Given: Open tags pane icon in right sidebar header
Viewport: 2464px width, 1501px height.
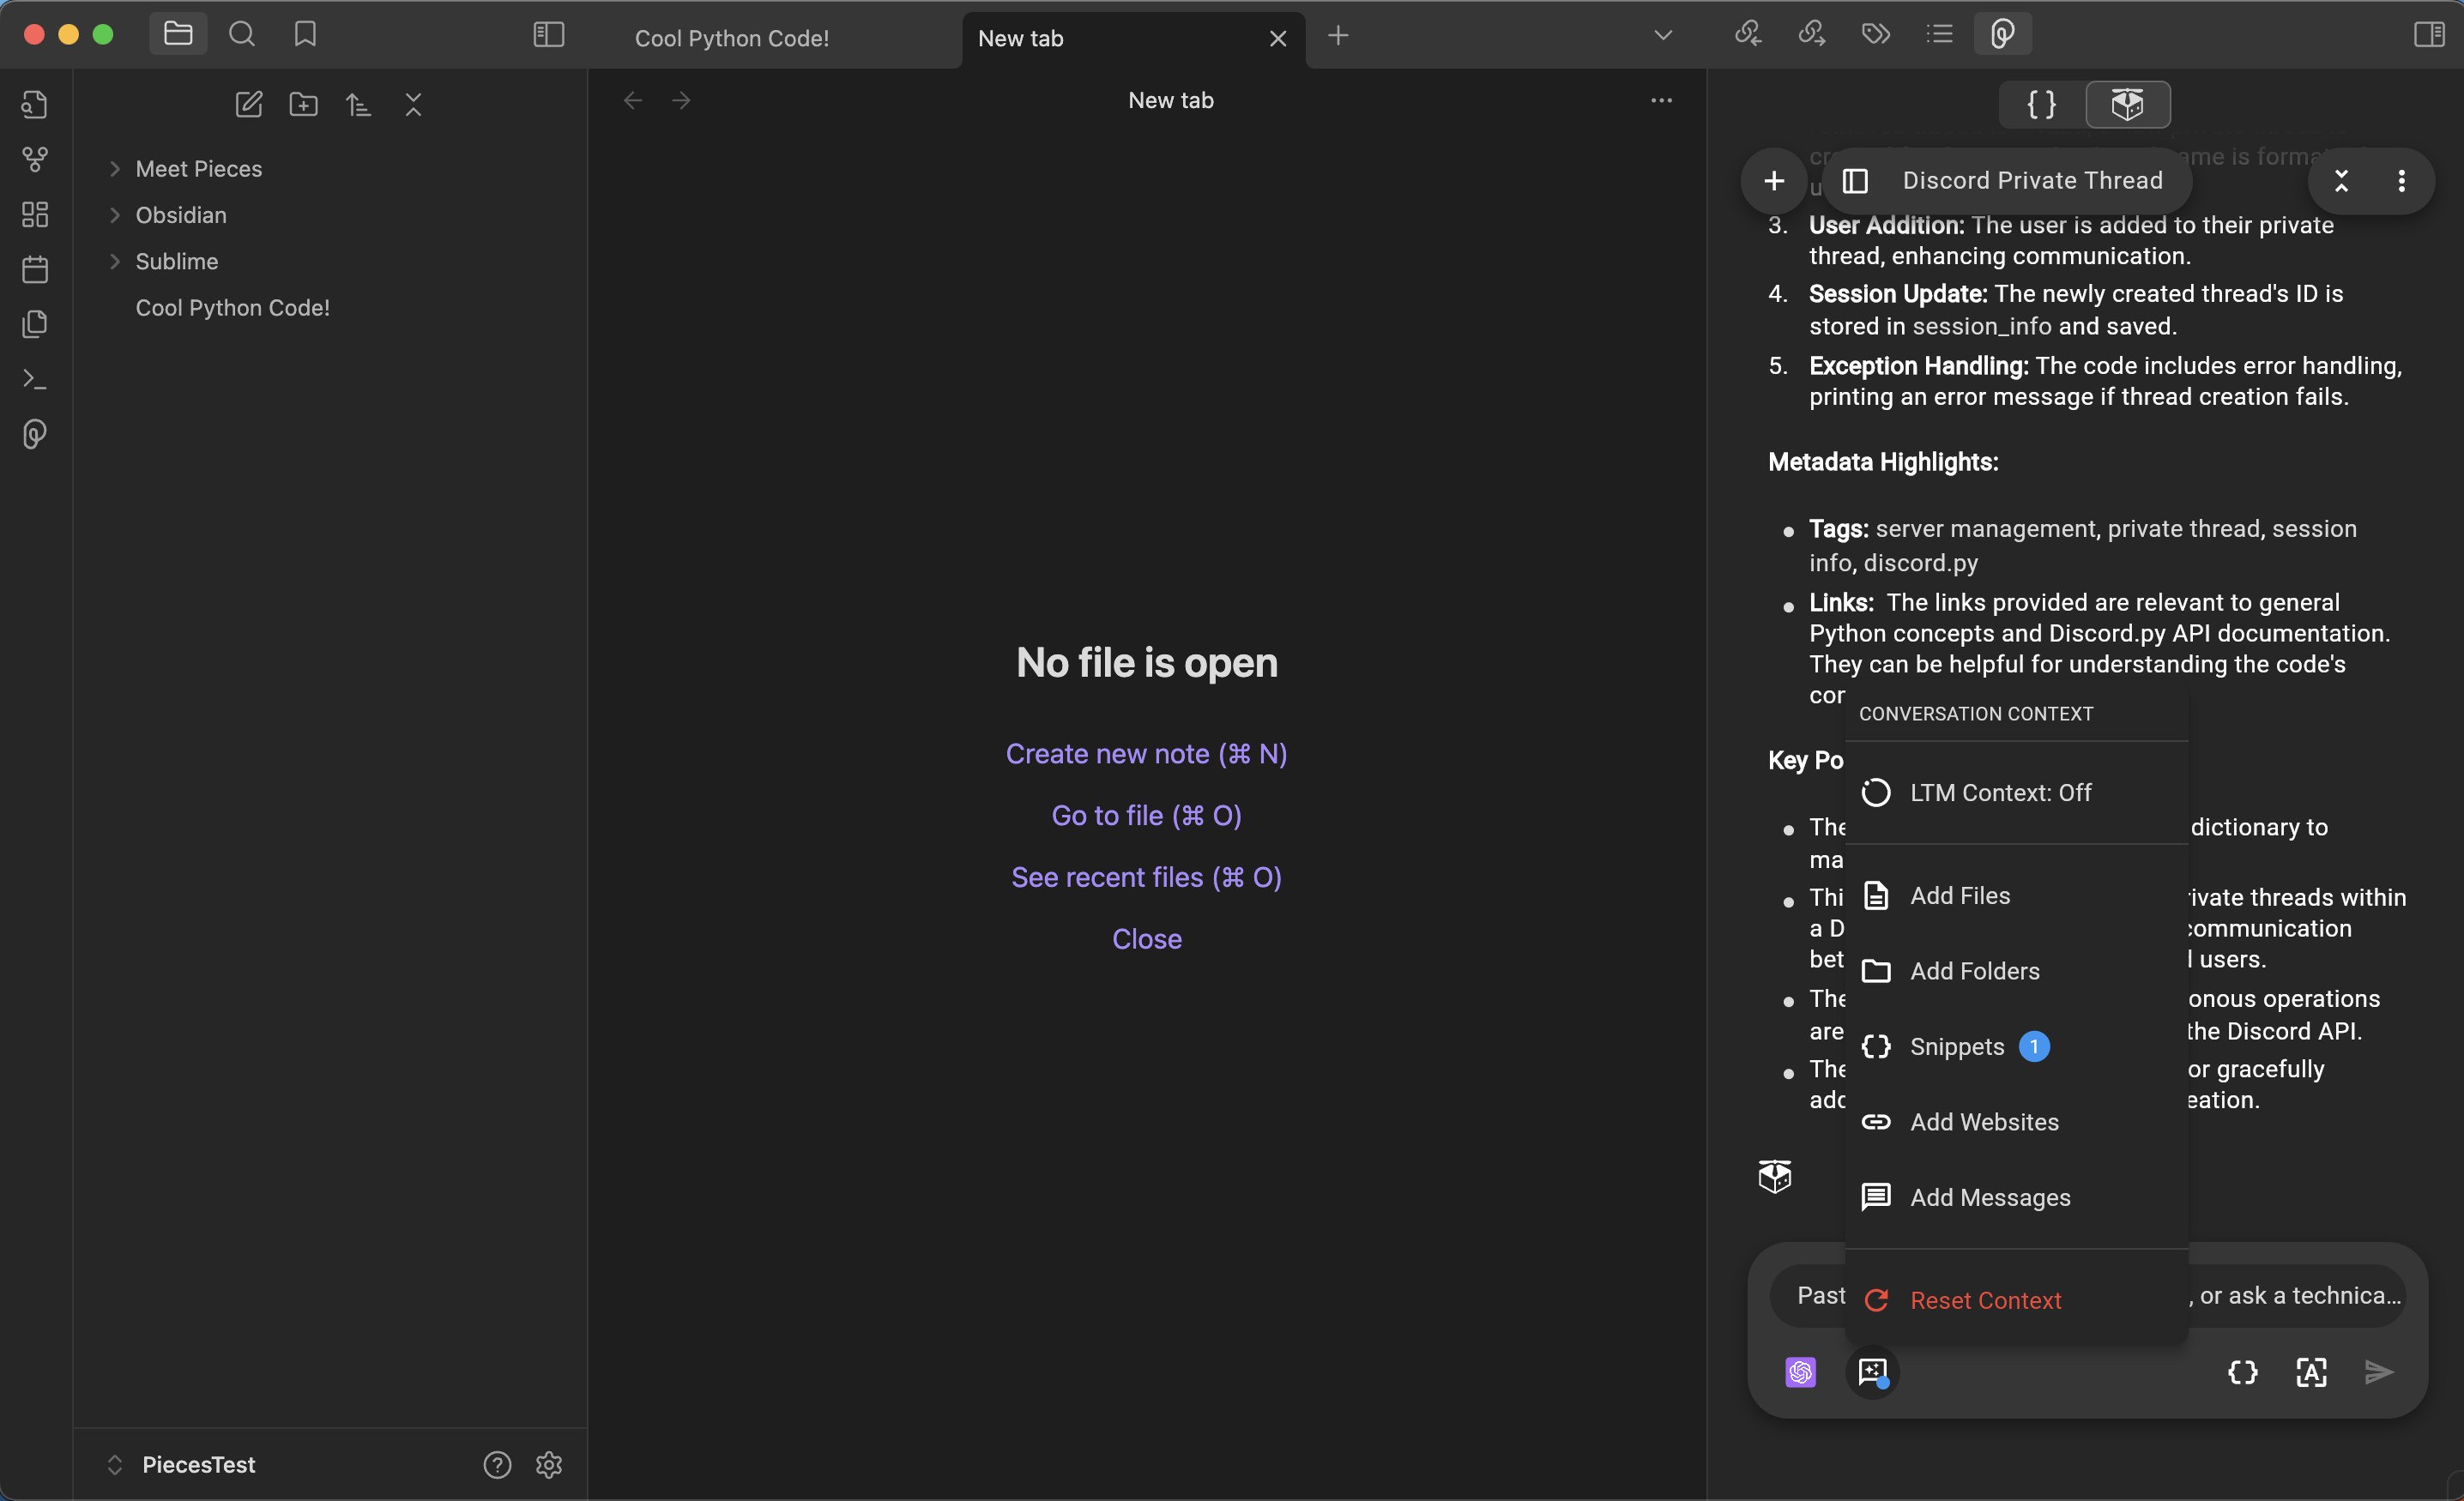Looking at the screenshot, I should tap(1876, 34).
